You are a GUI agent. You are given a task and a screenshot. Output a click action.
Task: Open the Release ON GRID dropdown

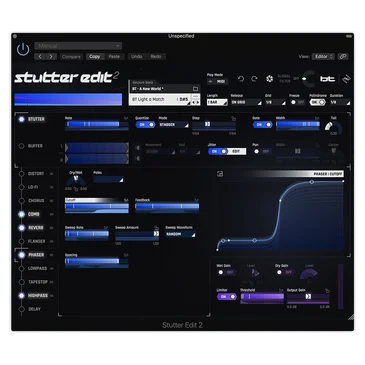click(x=246, y=102)
